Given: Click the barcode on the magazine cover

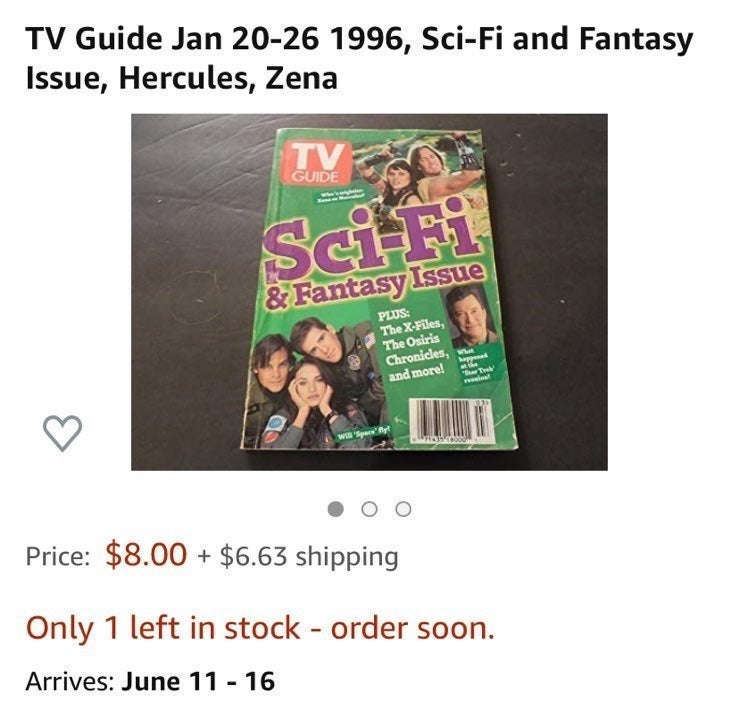Looking at the screenshot, I should point(451,420).
